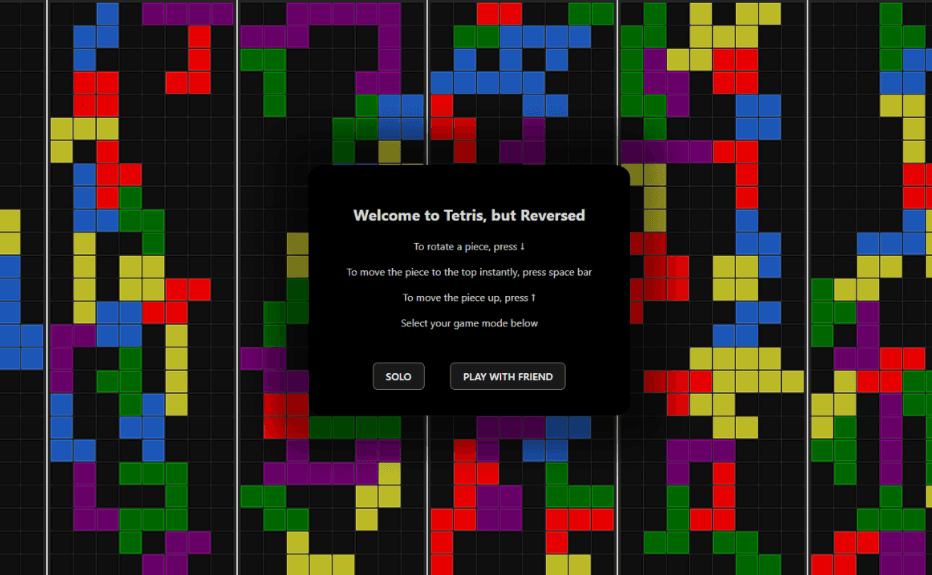Screen dimensions: 932x575
Task: Click the 'press space bar' instruction line
Action: tap(469, 272)
